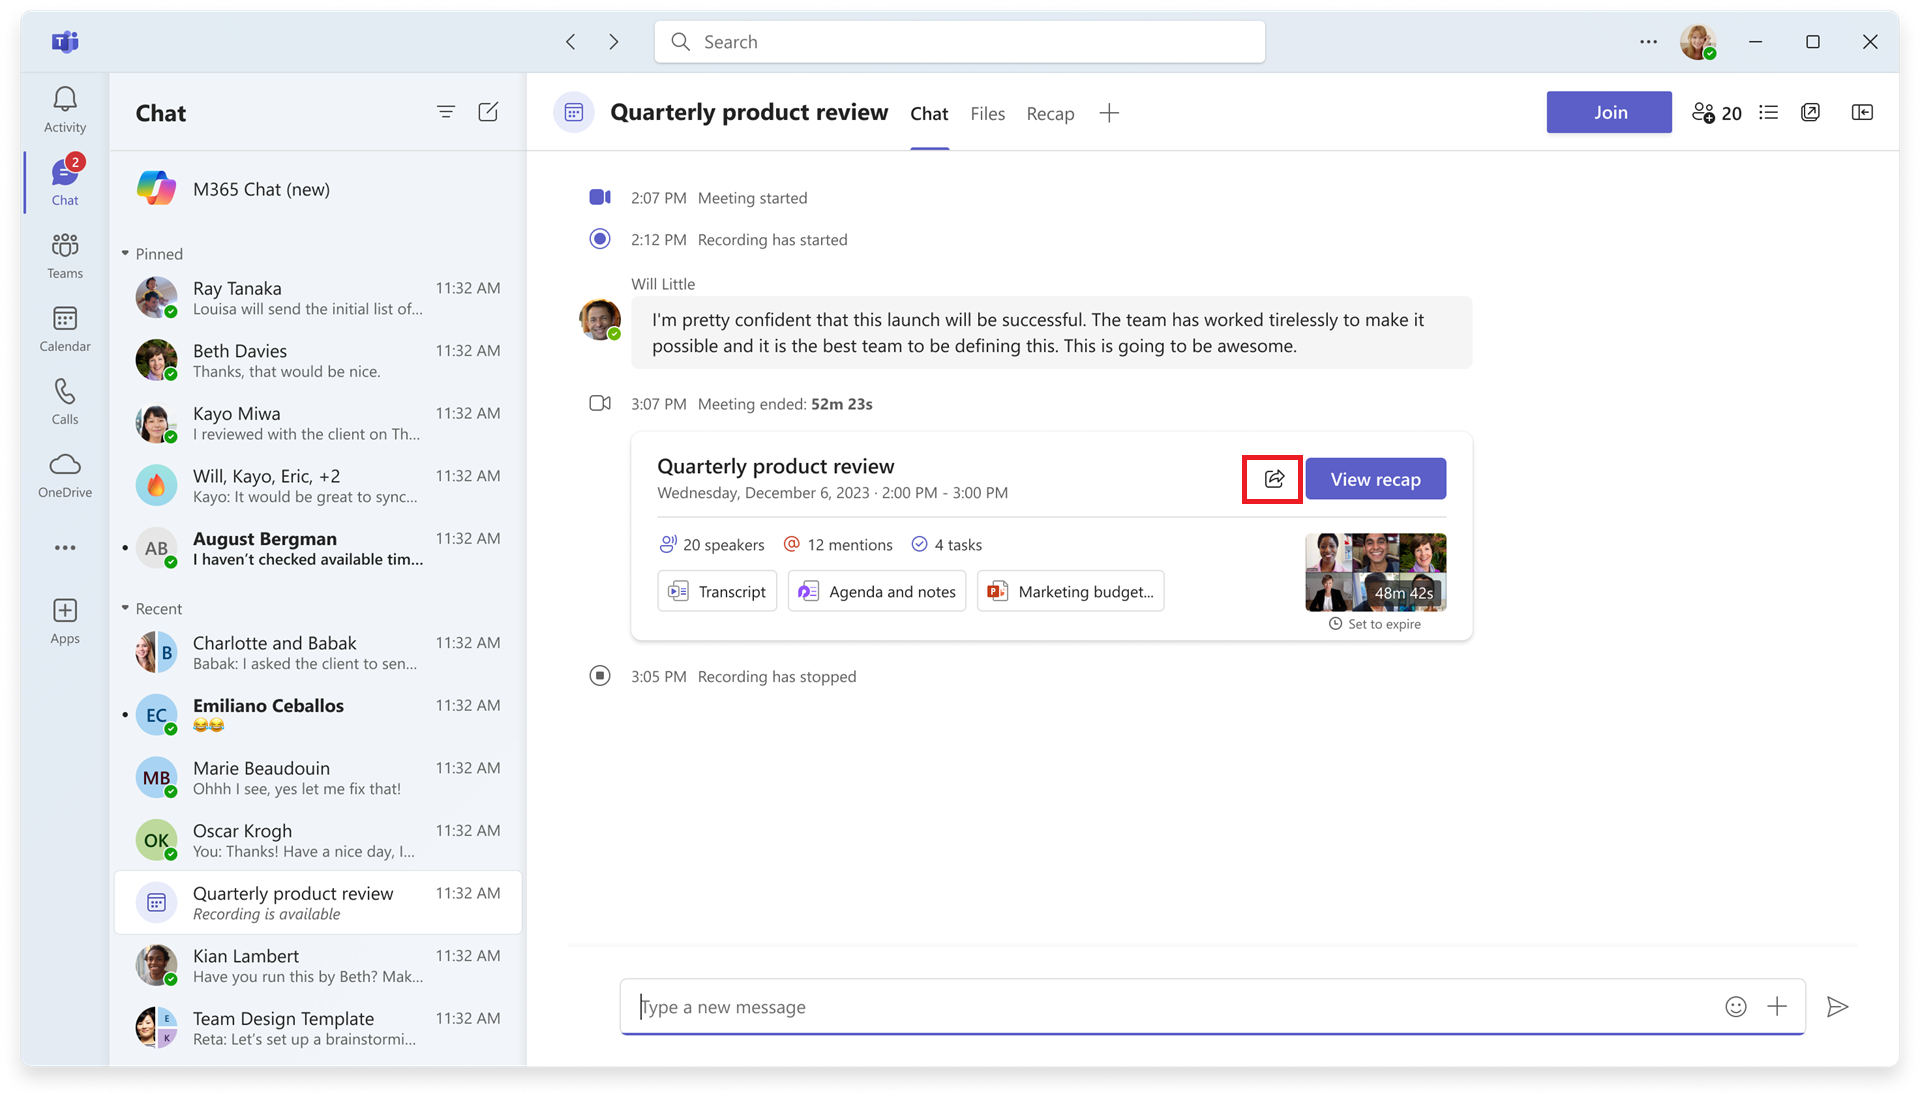This screenshot has width=1920, height=1098.
Task: Open OneDrive from the sidebar
Action: [64, 474]
